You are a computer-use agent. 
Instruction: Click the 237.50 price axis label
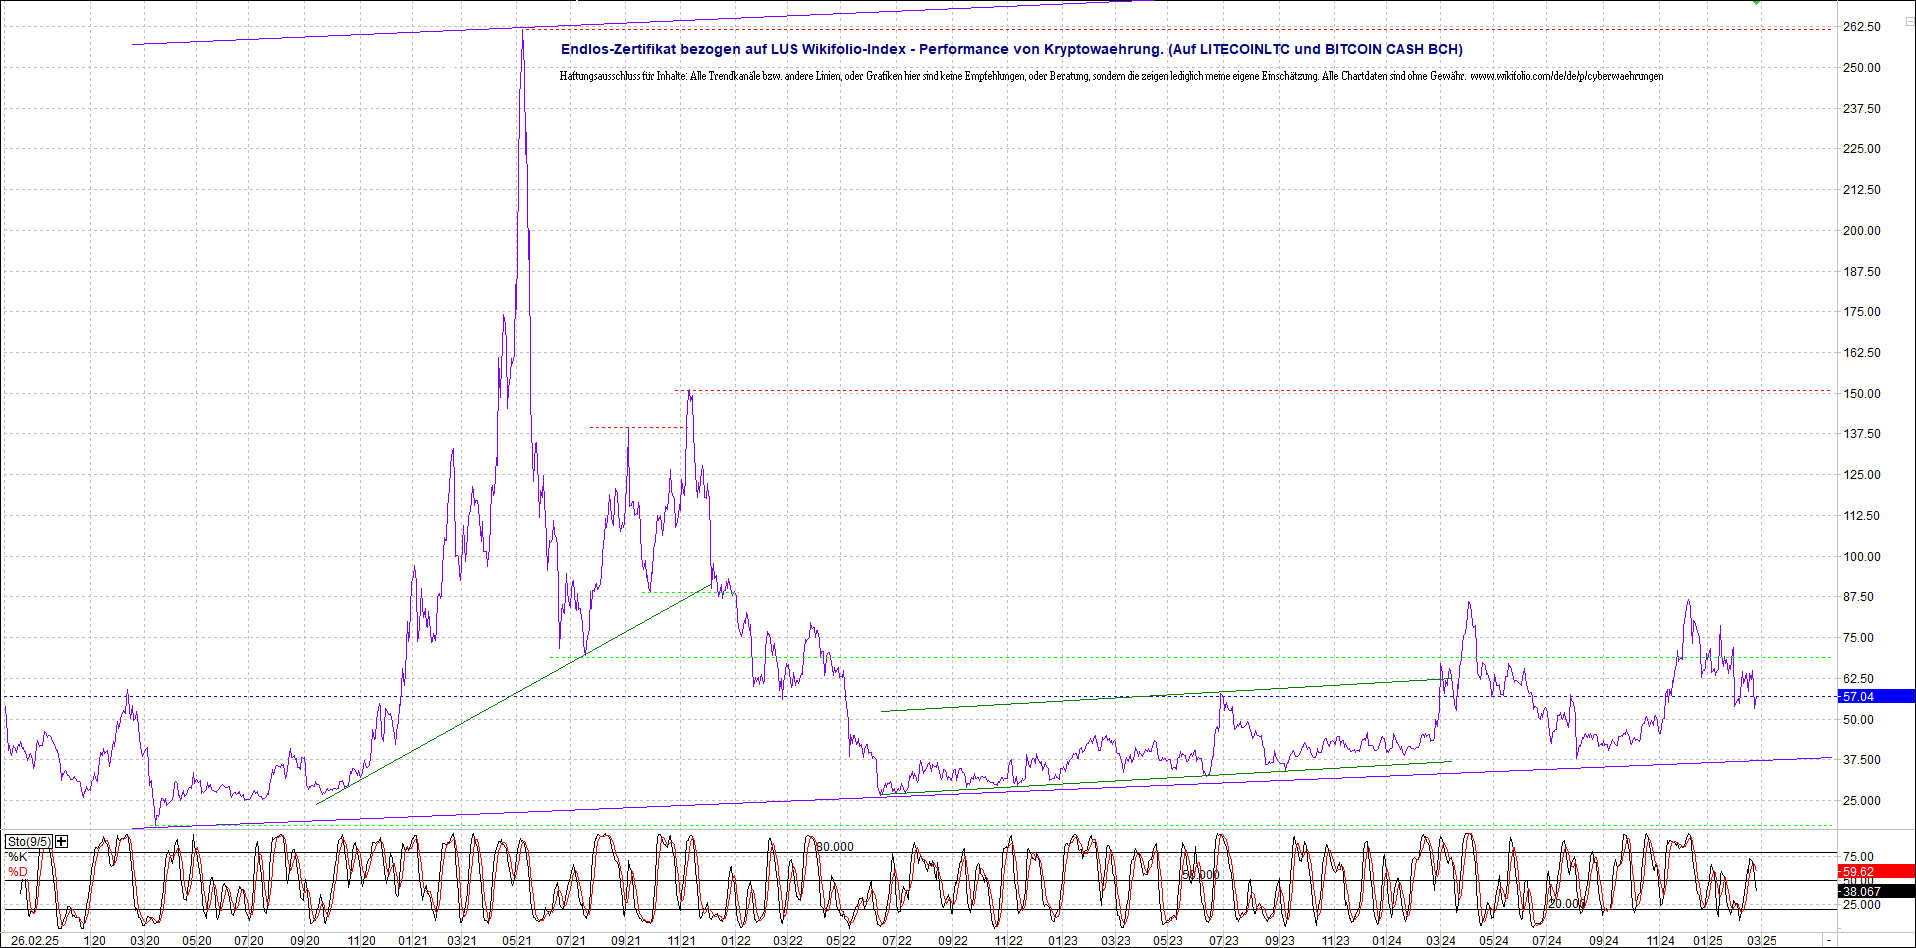coord(1861,109)
